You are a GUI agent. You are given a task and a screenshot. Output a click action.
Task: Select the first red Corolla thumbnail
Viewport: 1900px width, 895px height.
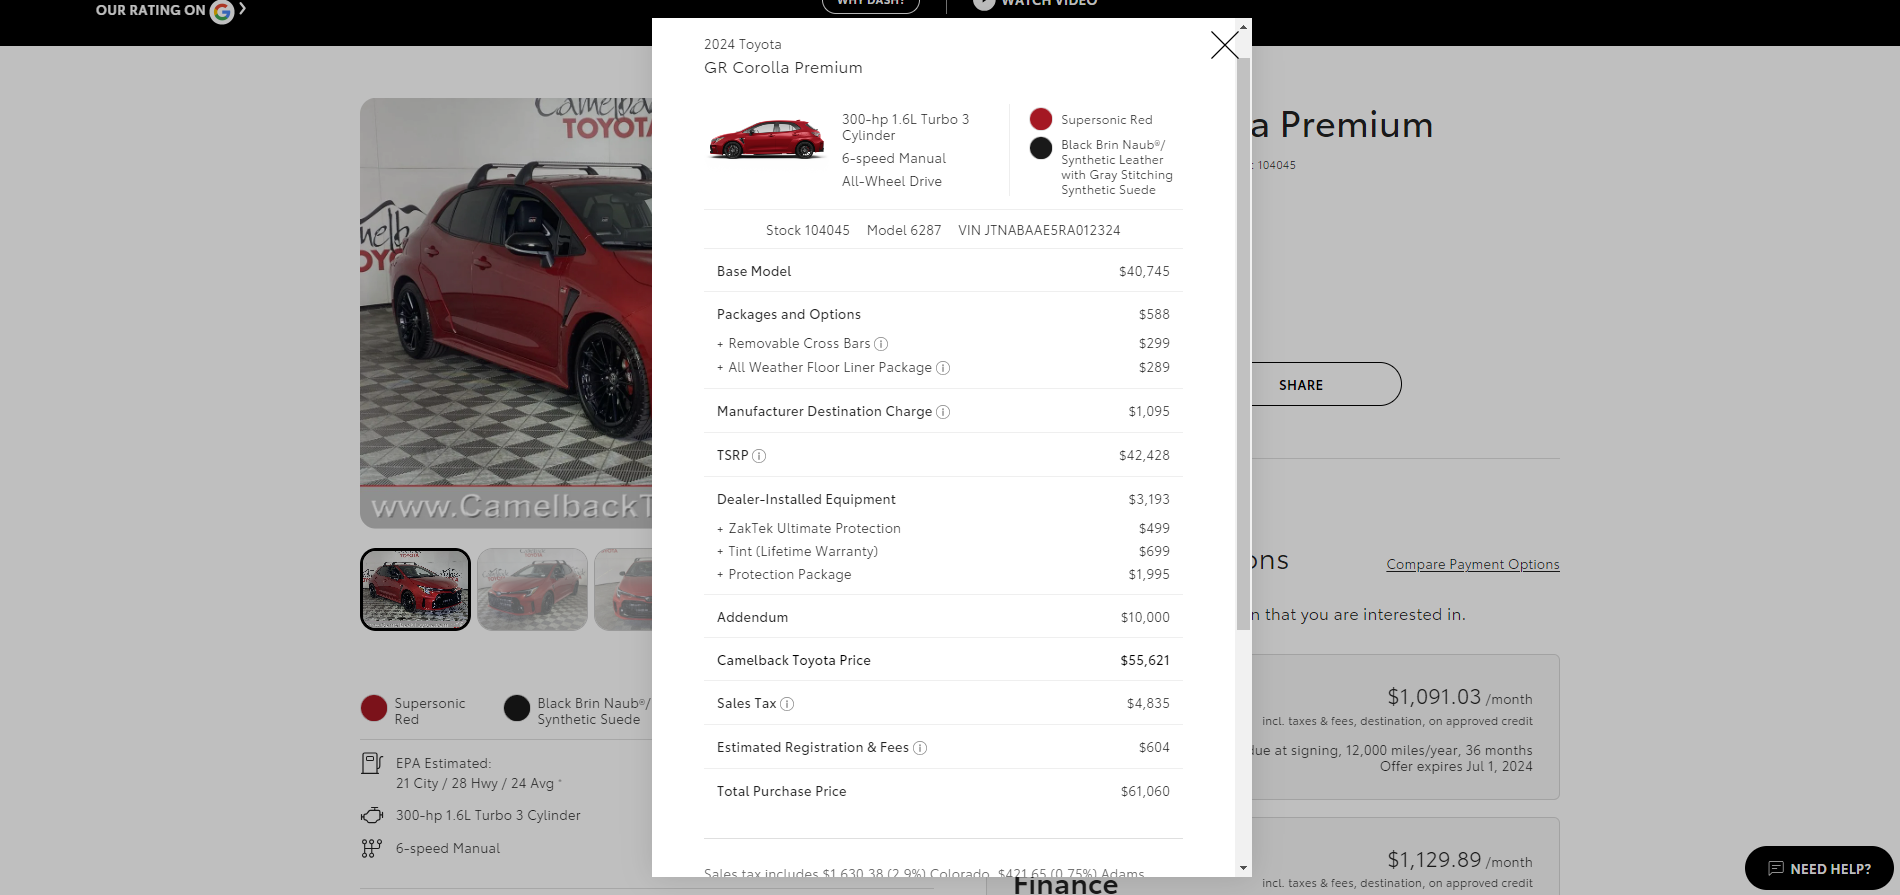click(x=415, y=589)
